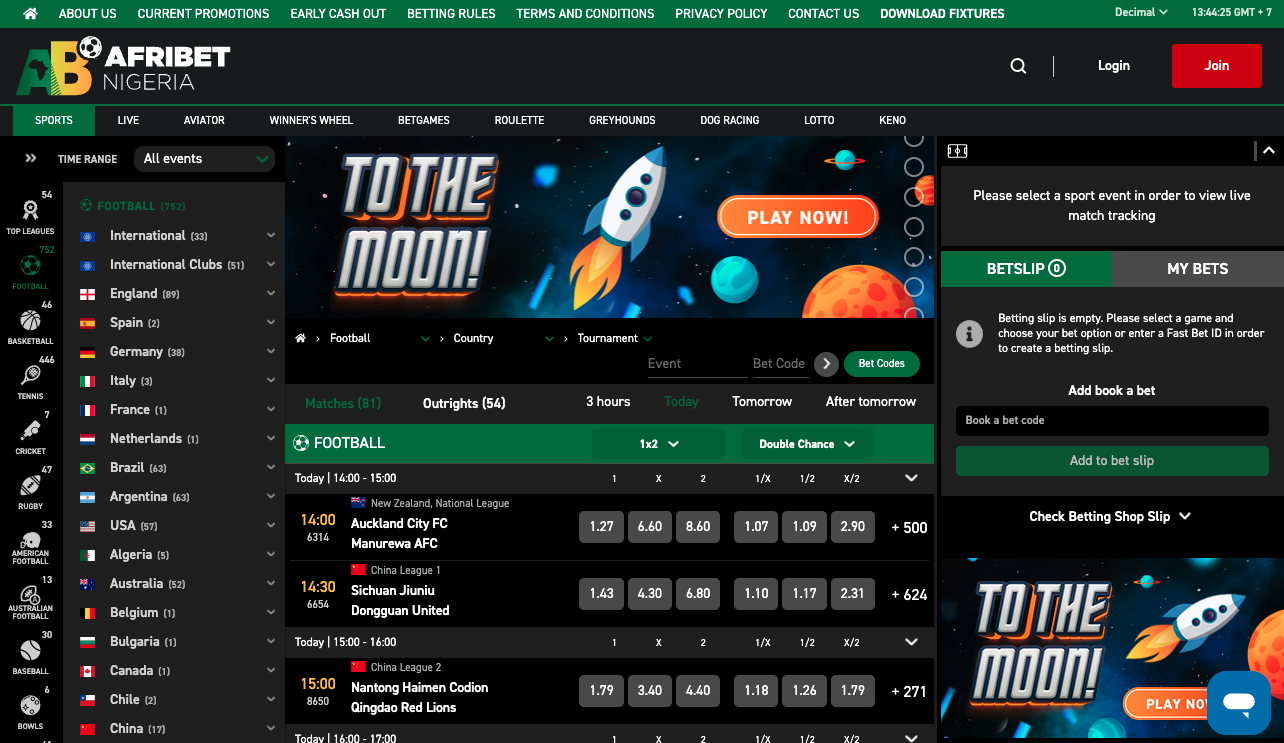Screen dimensions: 1284x743
Task: Open the All events time range dropdown
Action: 204,159
